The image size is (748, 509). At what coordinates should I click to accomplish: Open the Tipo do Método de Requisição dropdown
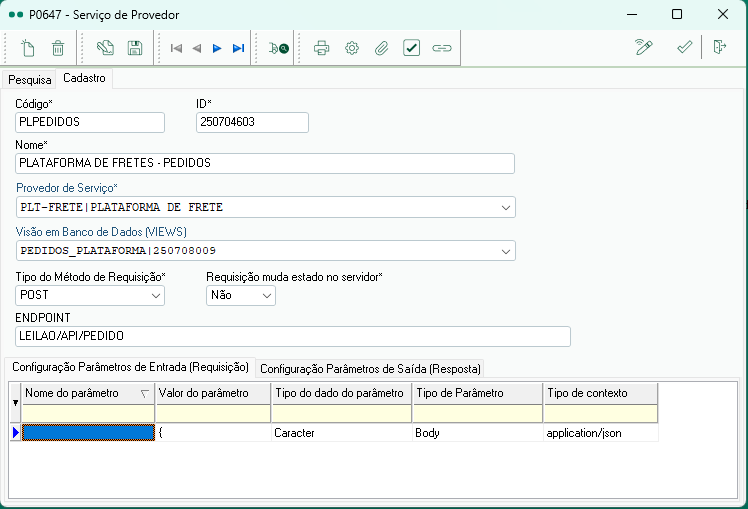156,295
